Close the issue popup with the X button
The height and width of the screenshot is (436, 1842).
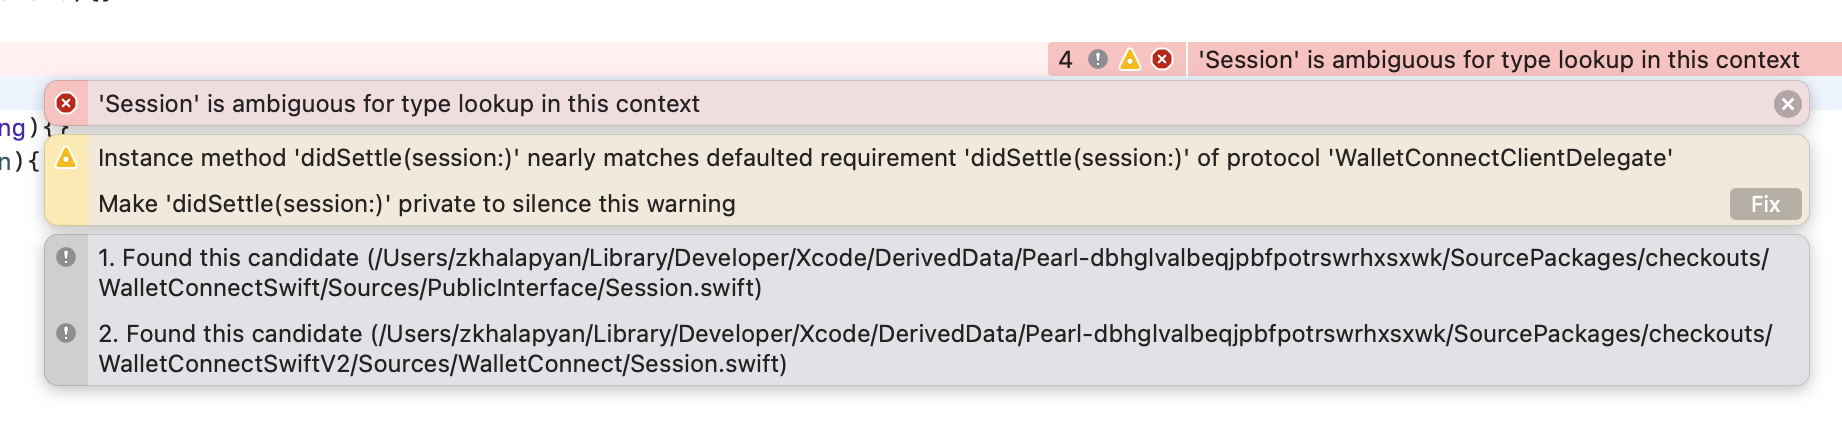click(1787, 104)
